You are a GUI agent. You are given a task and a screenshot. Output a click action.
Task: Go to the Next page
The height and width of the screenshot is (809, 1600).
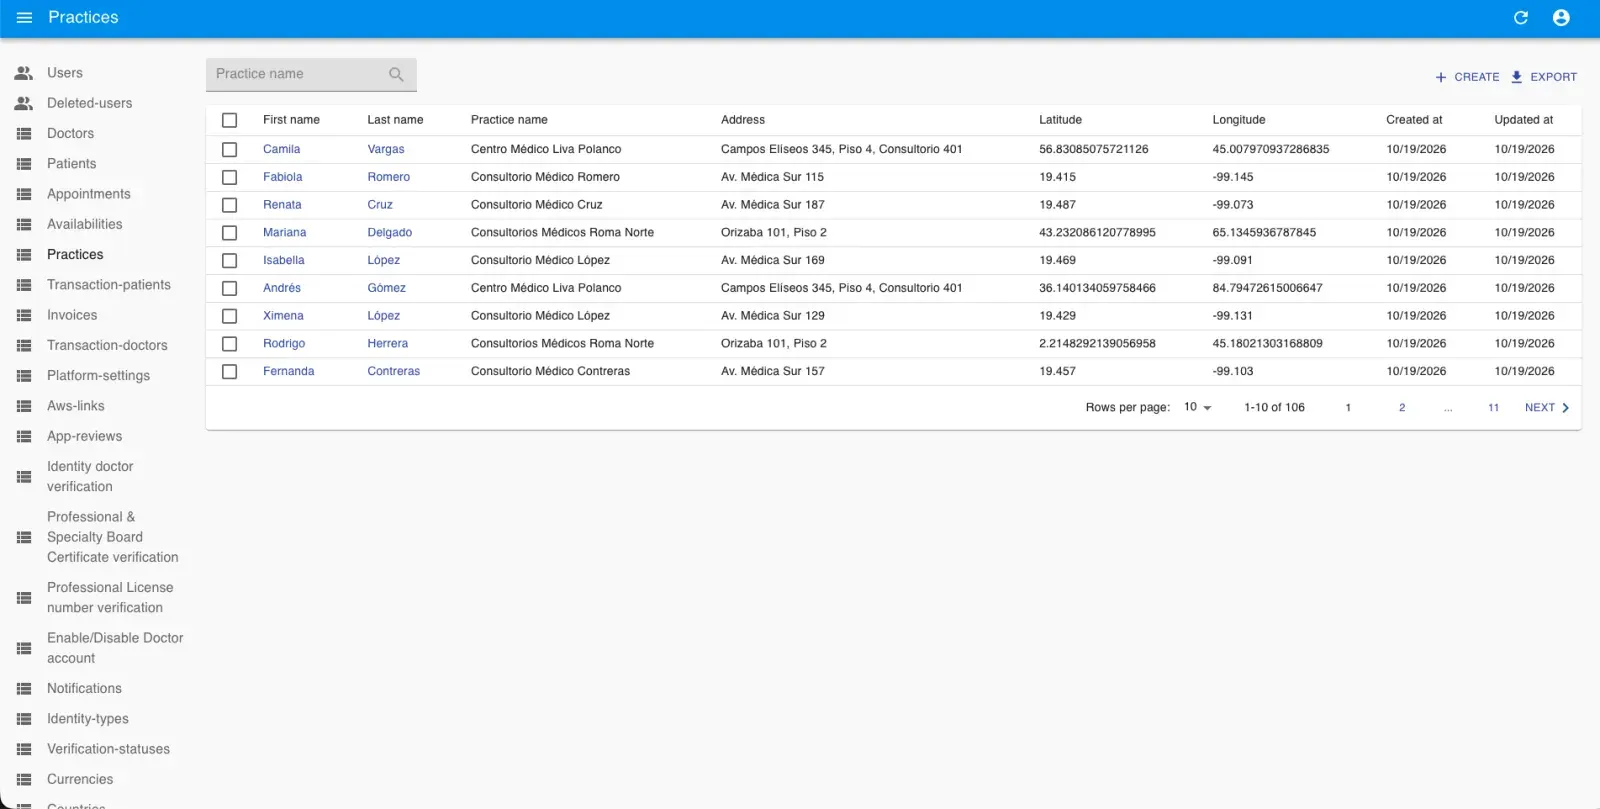point(1547,408)
